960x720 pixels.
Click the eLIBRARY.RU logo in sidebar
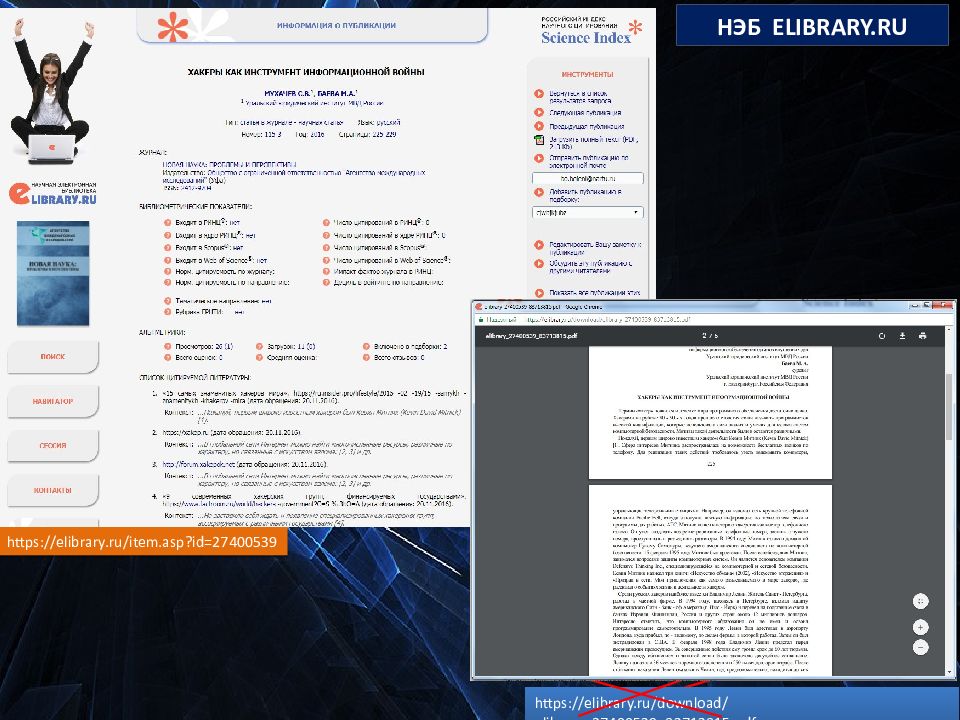(x=53, y=193)
